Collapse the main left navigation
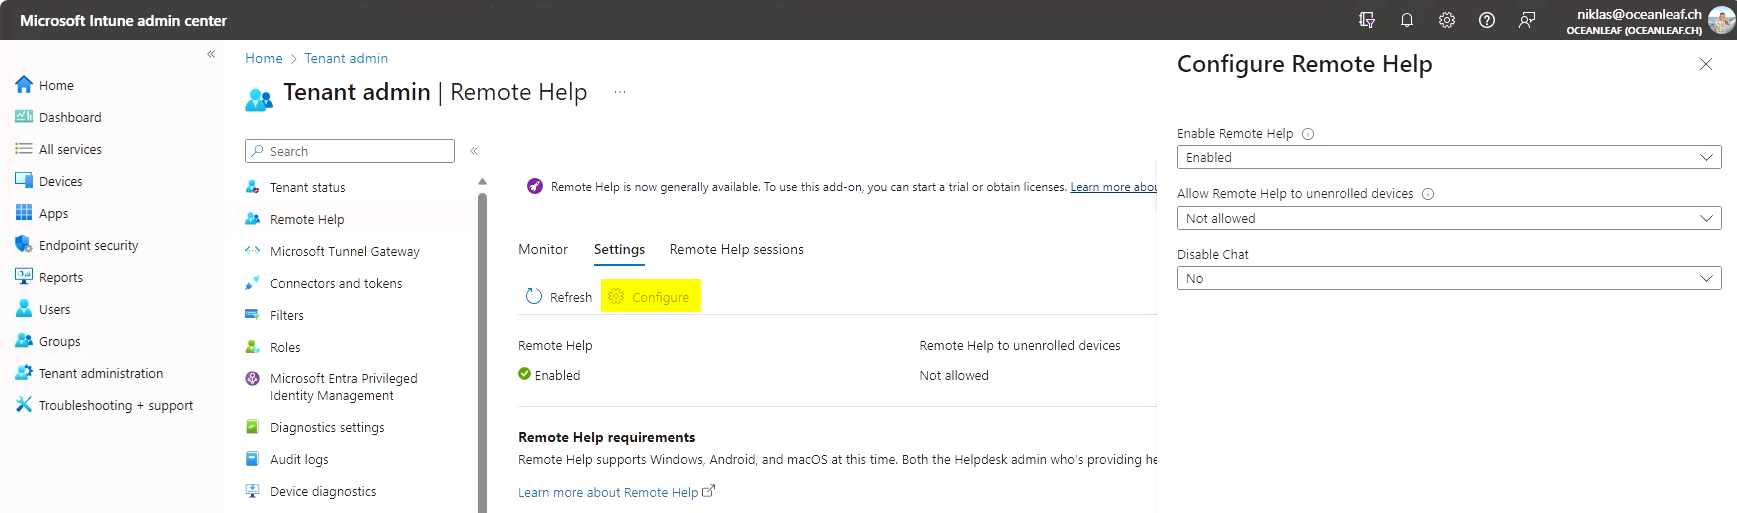The height and width of the screenshot is (513, 1737). [x=211, y=54]
